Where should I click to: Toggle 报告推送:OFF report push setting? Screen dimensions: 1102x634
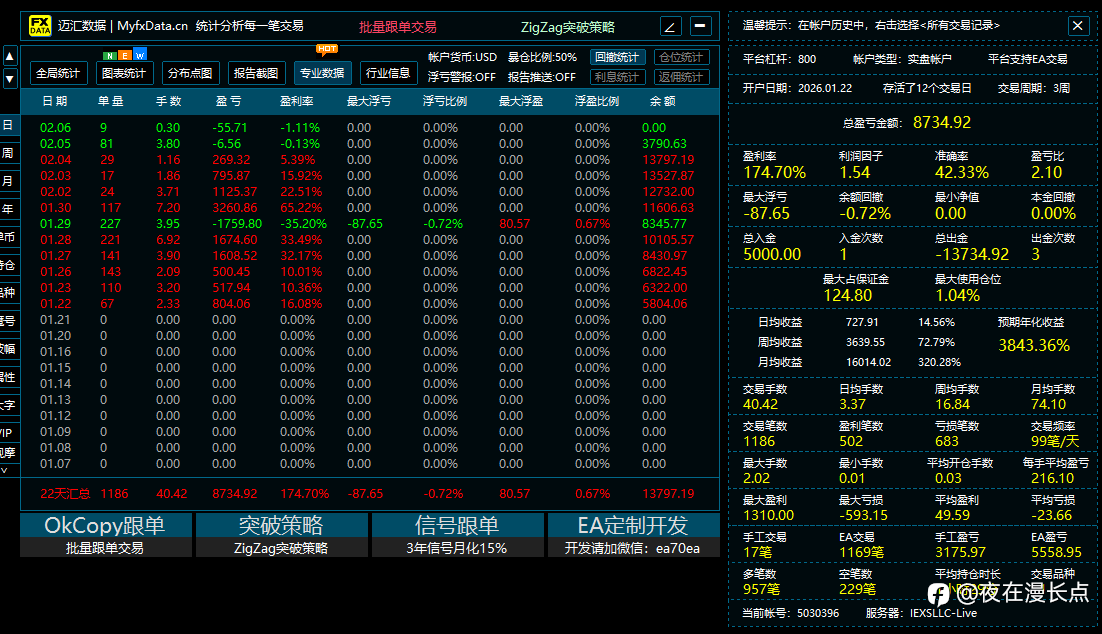point(542,77)
